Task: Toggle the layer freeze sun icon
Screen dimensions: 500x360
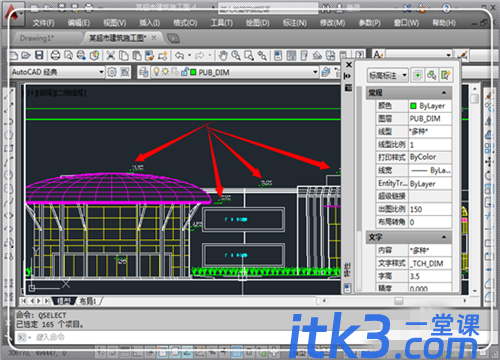Action: tap(165, 72)
